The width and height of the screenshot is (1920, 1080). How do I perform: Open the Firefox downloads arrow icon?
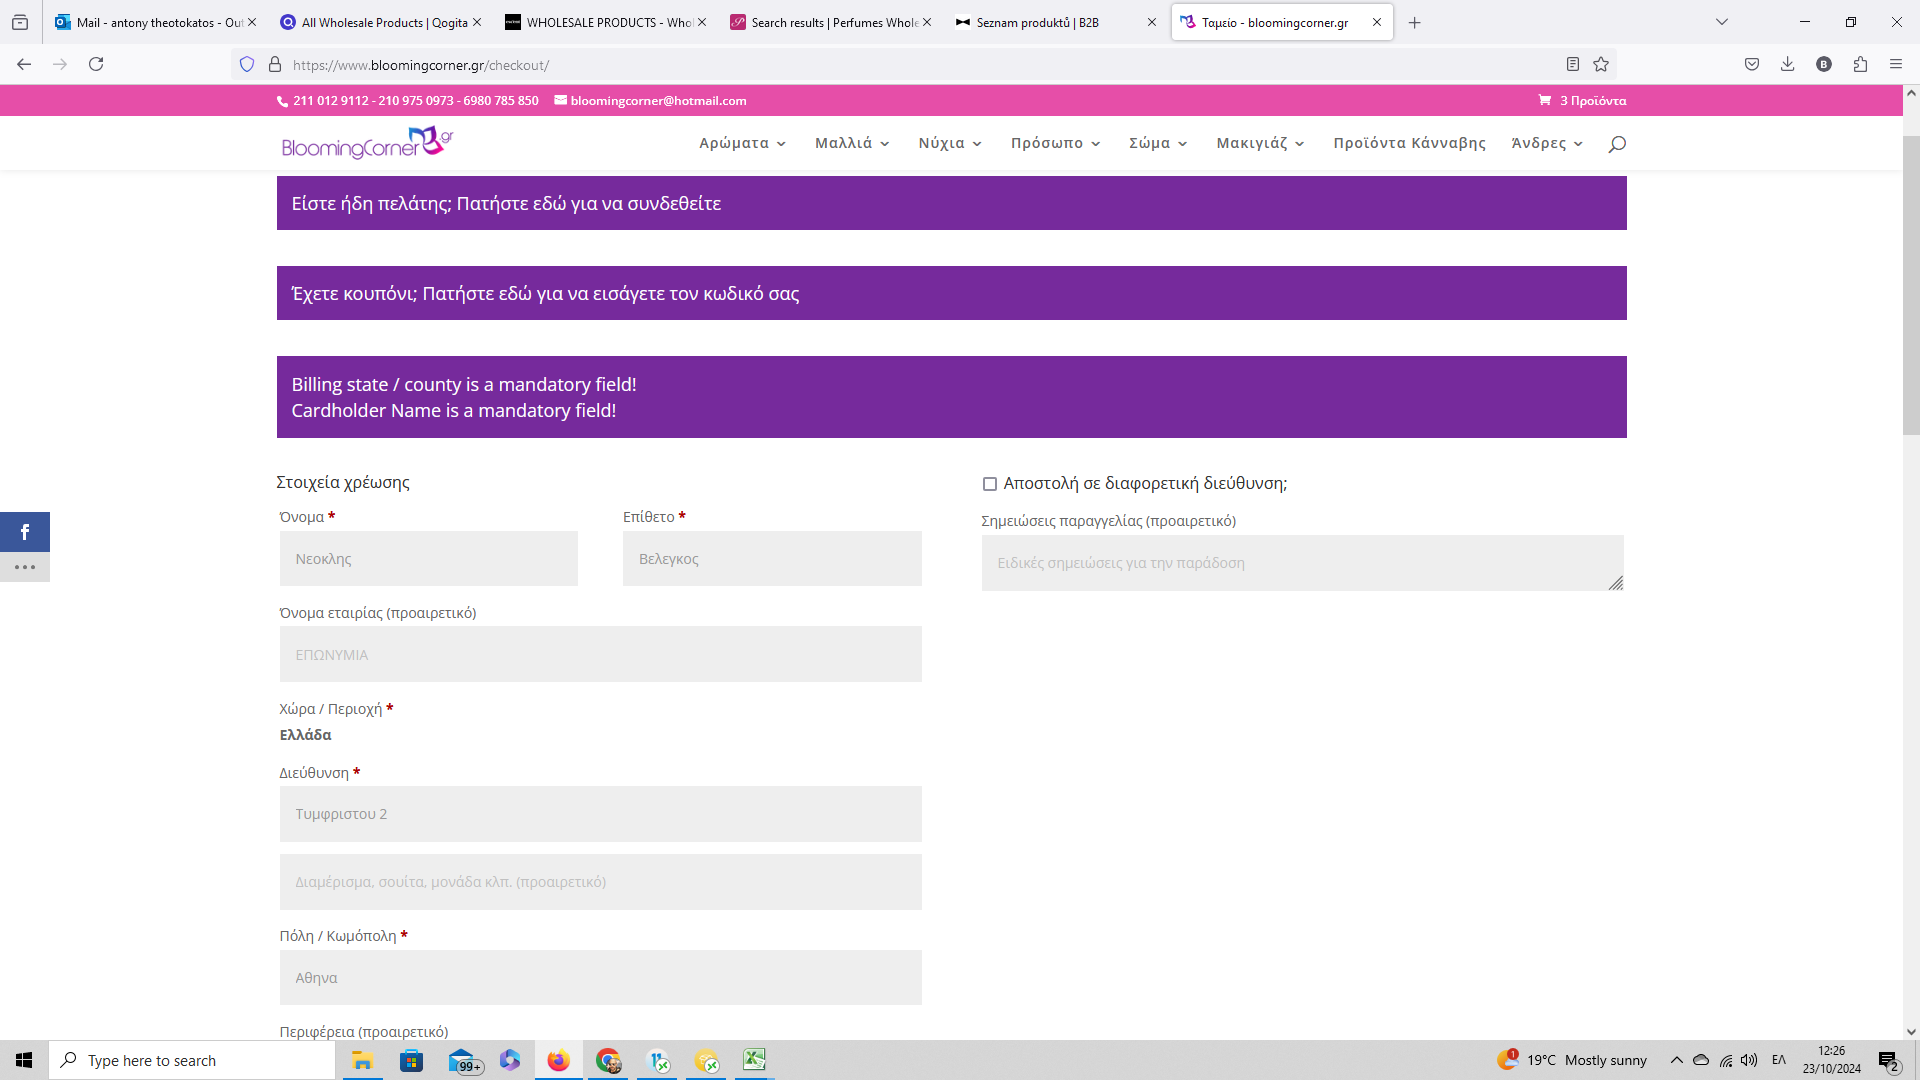click(x=1787, y=64)
